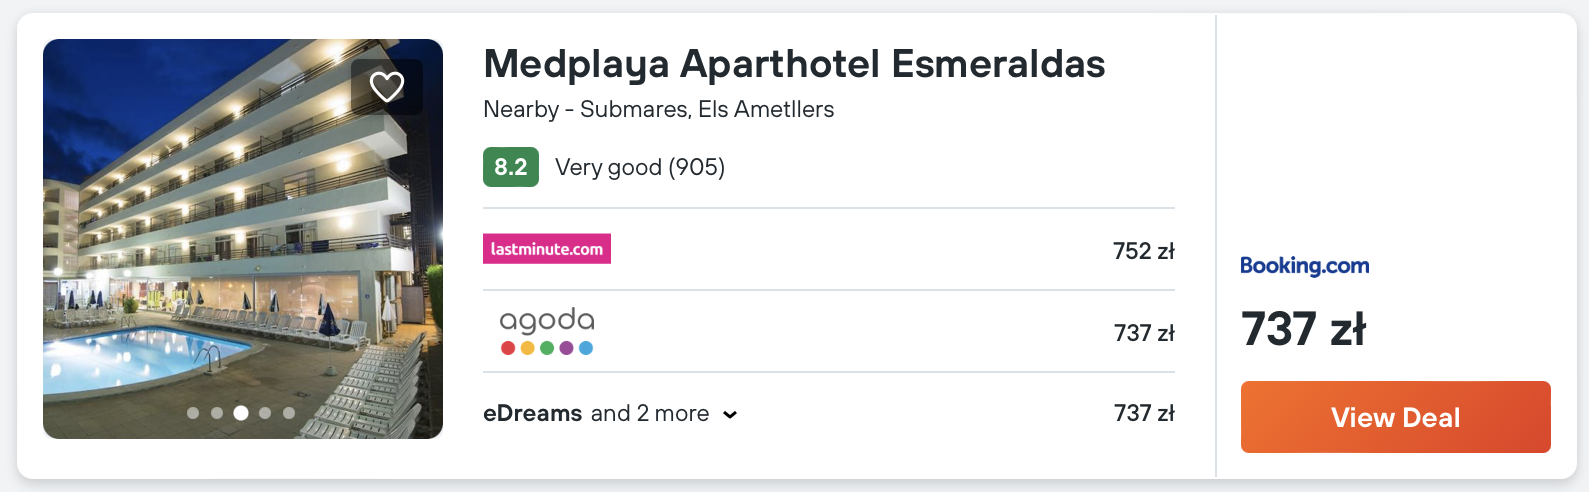
Task: Open Medplaya Aparthotel Esmeraldas title
Action: click(794, 64)
